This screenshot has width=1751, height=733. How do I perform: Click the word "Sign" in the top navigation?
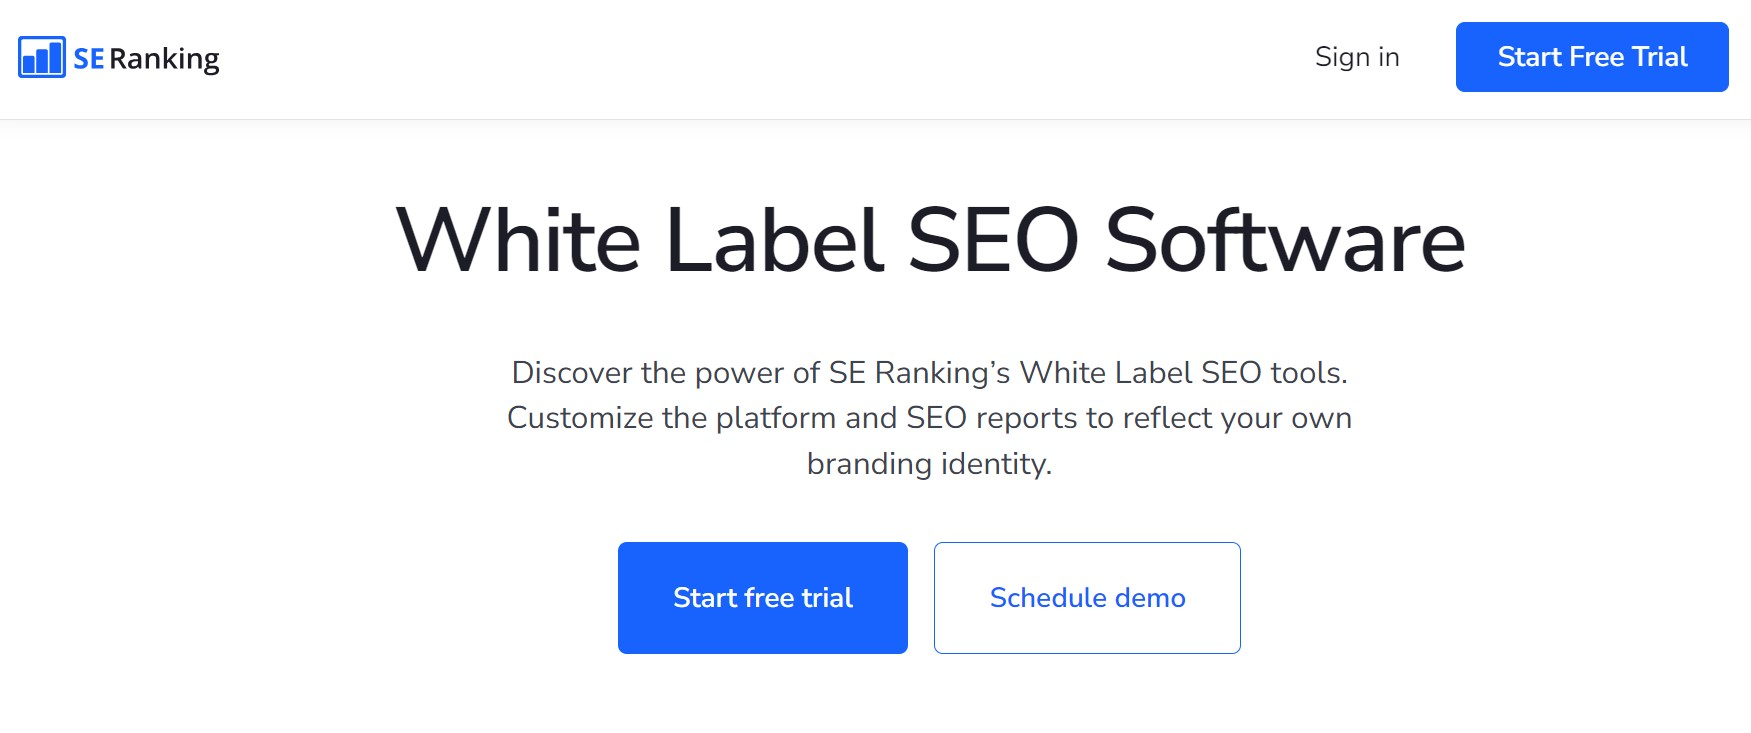(1342, 58)
